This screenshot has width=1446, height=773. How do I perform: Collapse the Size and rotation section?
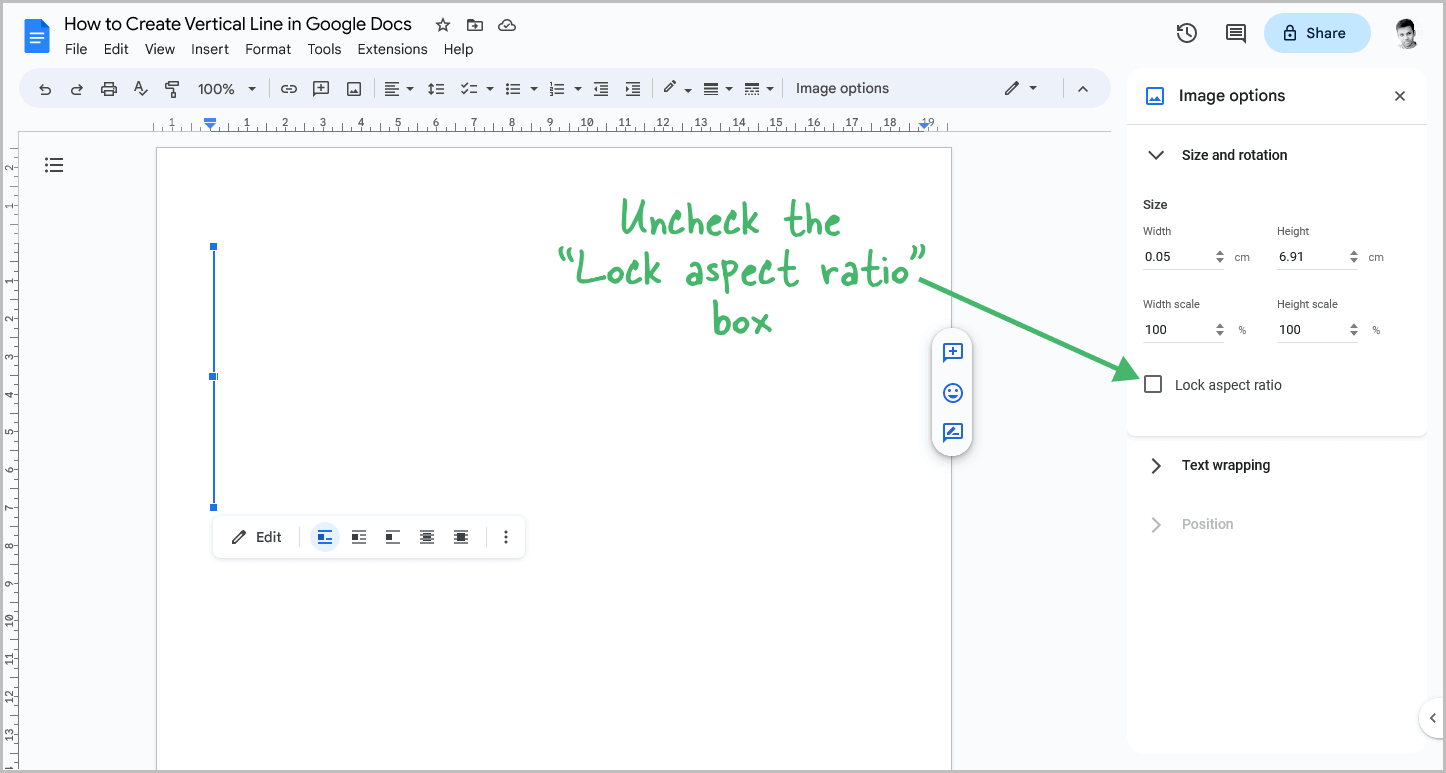[x=1156, y=155]
